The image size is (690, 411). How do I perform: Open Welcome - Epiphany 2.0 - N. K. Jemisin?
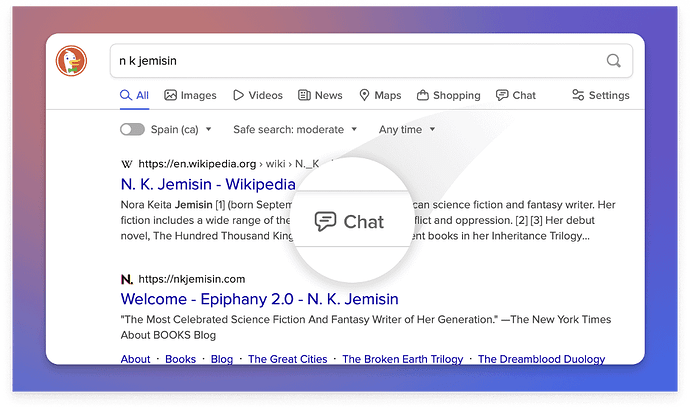coord(260,299)
